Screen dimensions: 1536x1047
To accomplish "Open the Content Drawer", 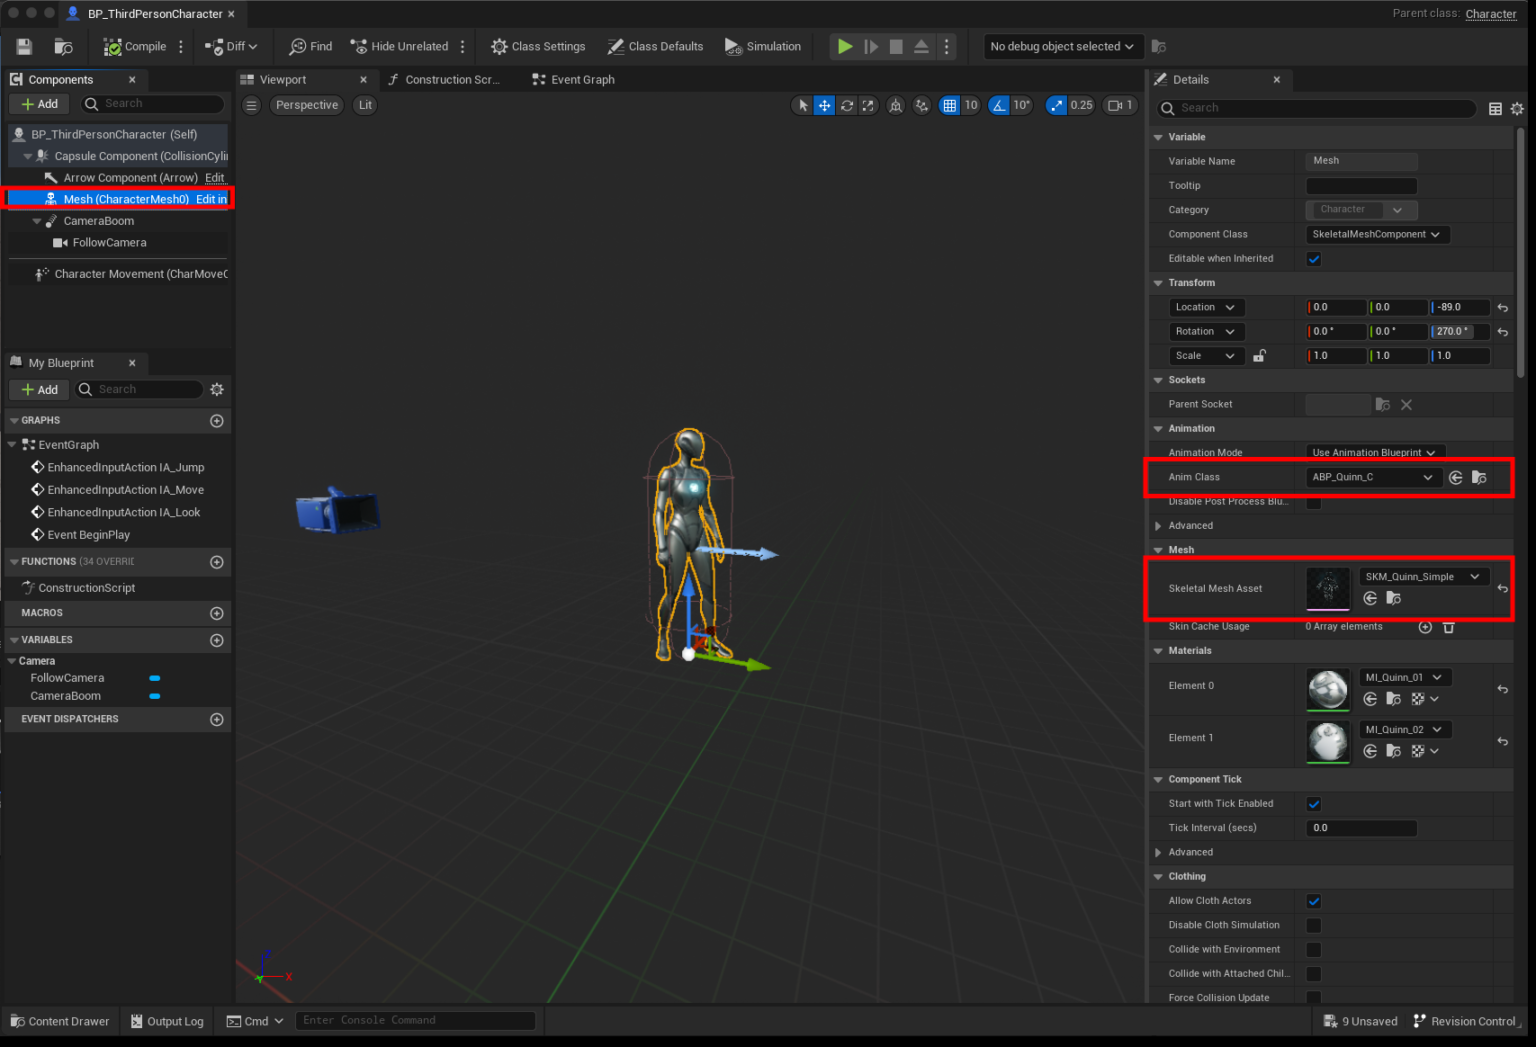I will [60, 1021].
